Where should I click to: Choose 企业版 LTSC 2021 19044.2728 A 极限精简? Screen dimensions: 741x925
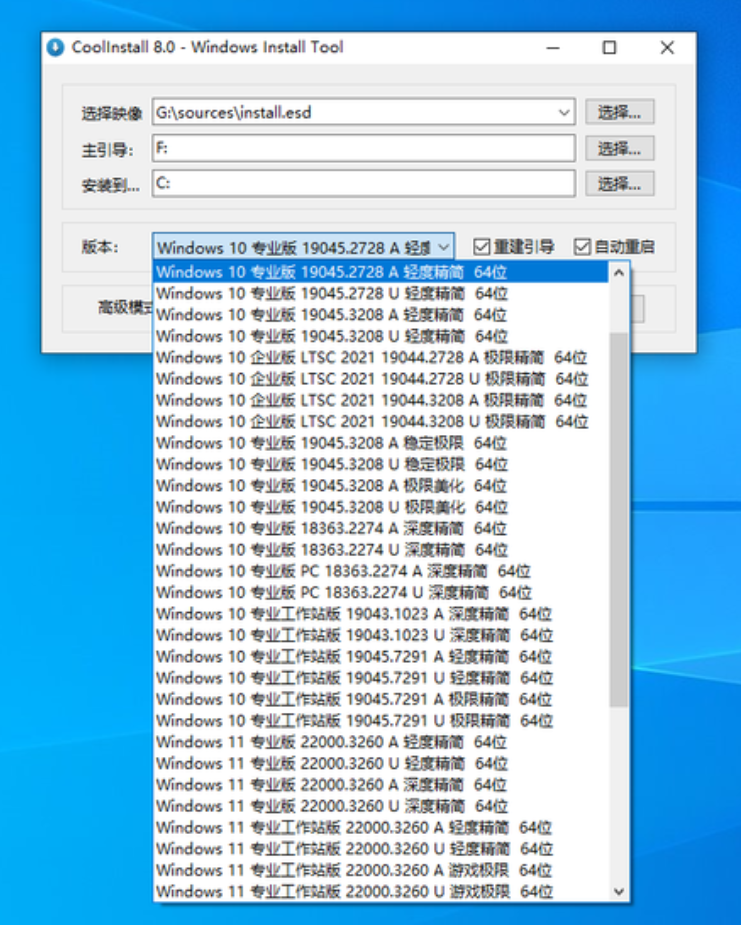coord(381,357)
